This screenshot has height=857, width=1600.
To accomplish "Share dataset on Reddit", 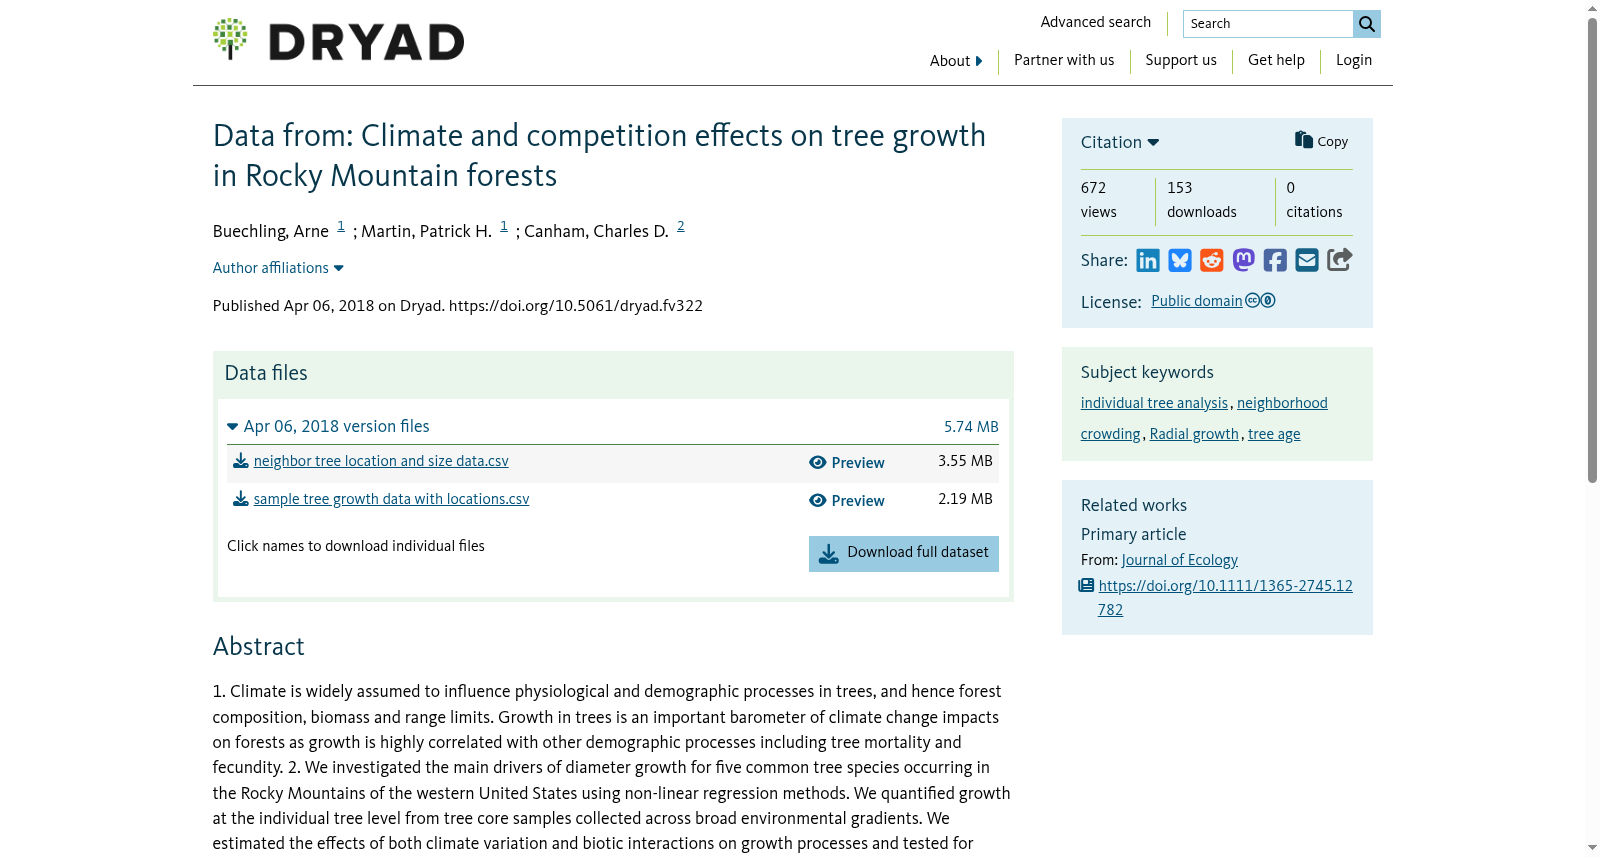I will pos(1212,261).
